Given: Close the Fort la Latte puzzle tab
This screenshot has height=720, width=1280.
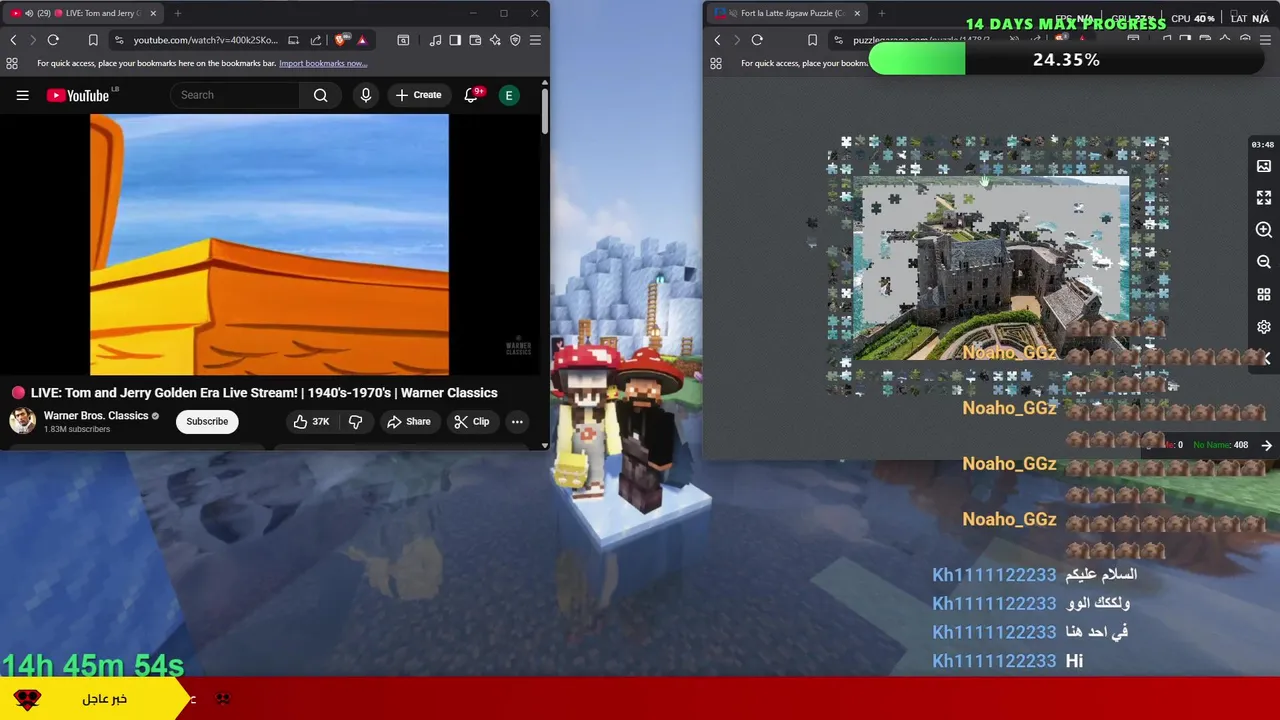Looking at the screenshot, I should (857, 13).
